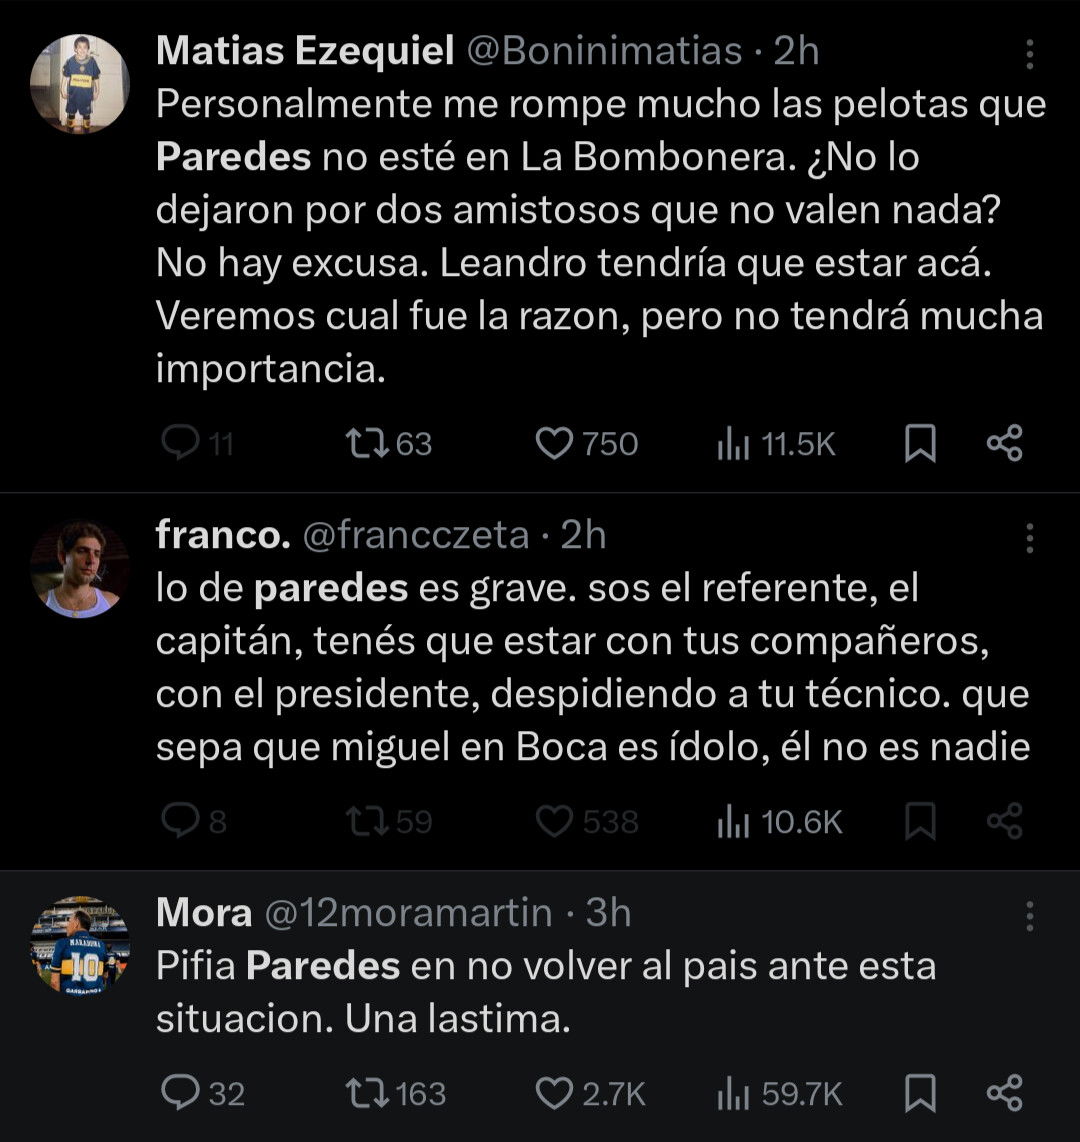The height and width of the screenshot is (1142, 1080).
Task: Like Mora's tweet with 2.7K likes
Action: pos(554,1093)
